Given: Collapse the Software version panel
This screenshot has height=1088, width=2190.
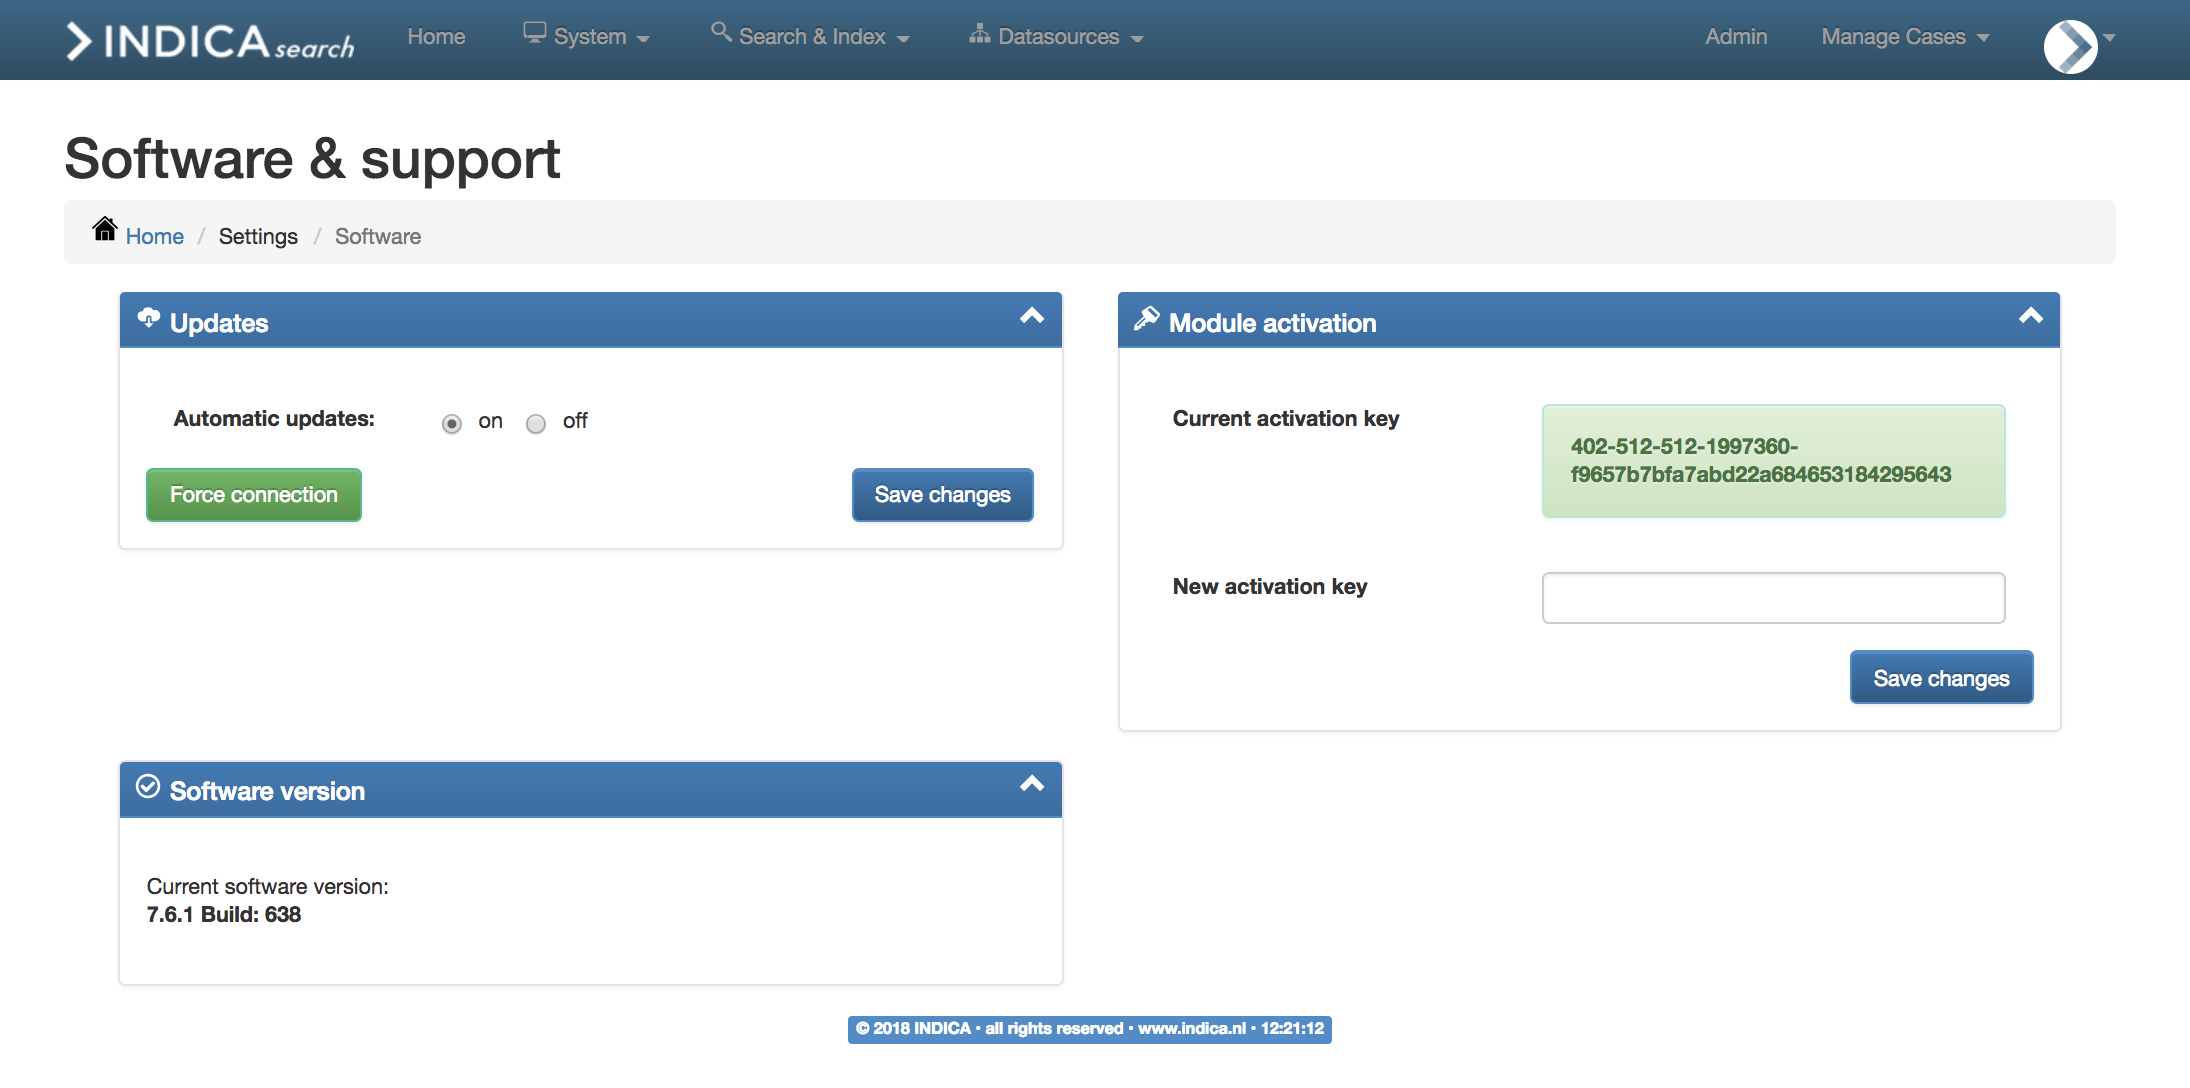Looking at the screenshot, I should pyautogui.click(x=1032, y=784).
